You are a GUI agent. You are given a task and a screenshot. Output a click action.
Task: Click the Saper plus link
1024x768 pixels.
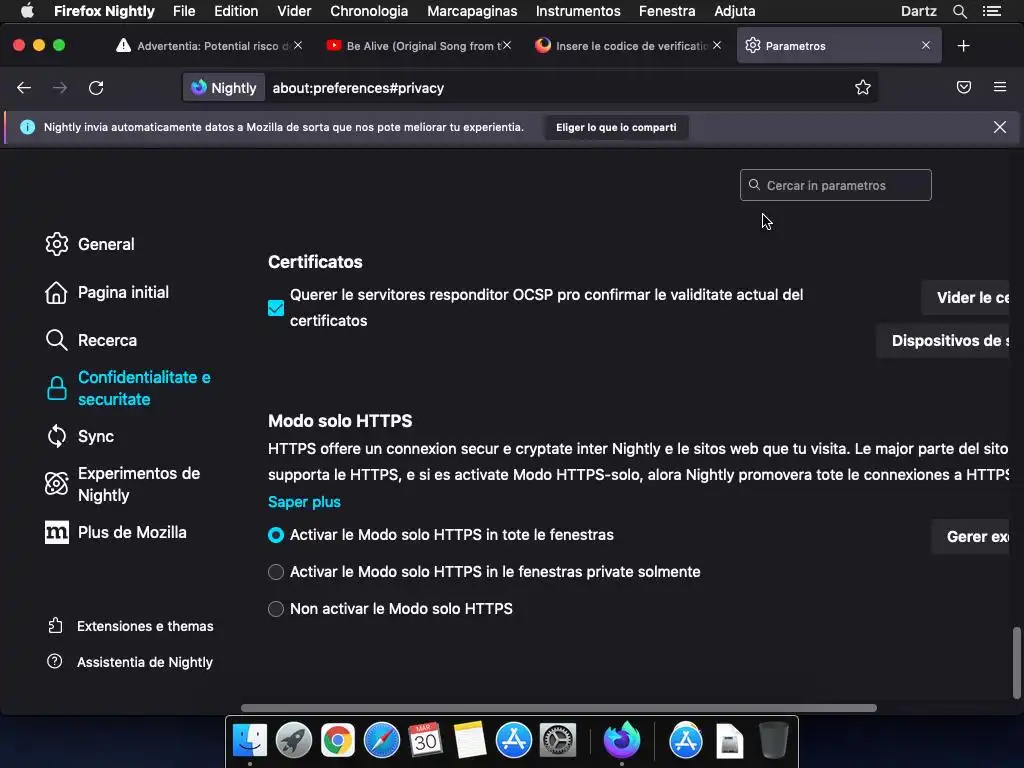(304, 502)
